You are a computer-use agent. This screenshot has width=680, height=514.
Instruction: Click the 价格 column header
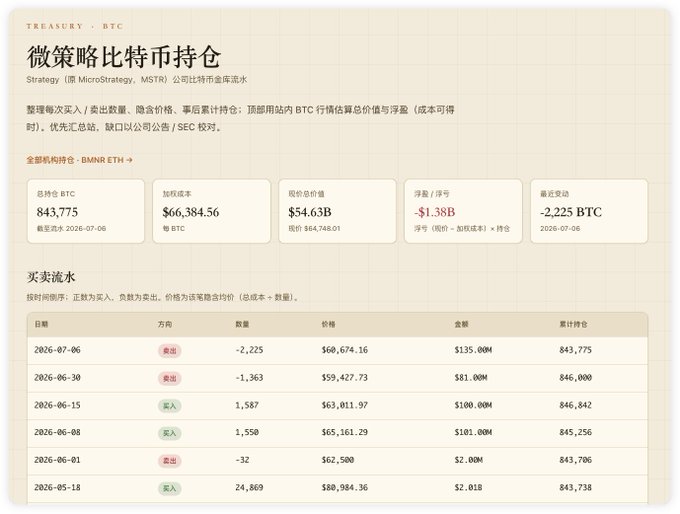[x=328, y=324]
